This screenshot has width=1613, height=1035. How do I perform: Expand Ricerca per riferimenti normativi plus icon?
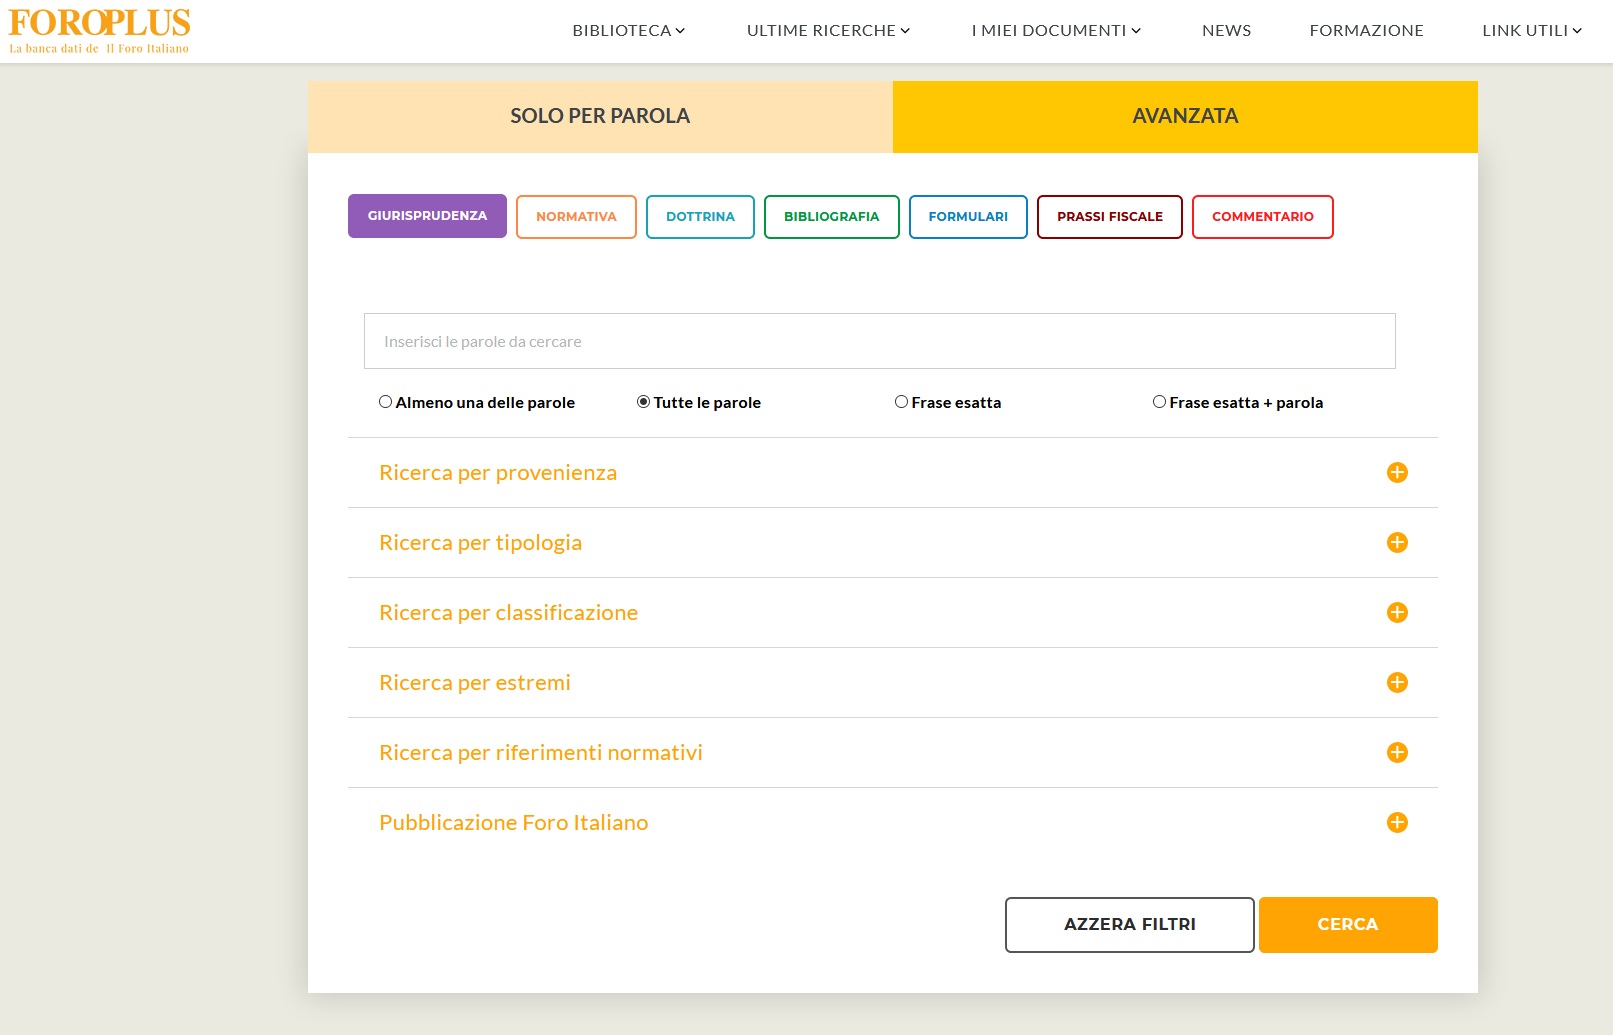click(x=1397, y=753)
